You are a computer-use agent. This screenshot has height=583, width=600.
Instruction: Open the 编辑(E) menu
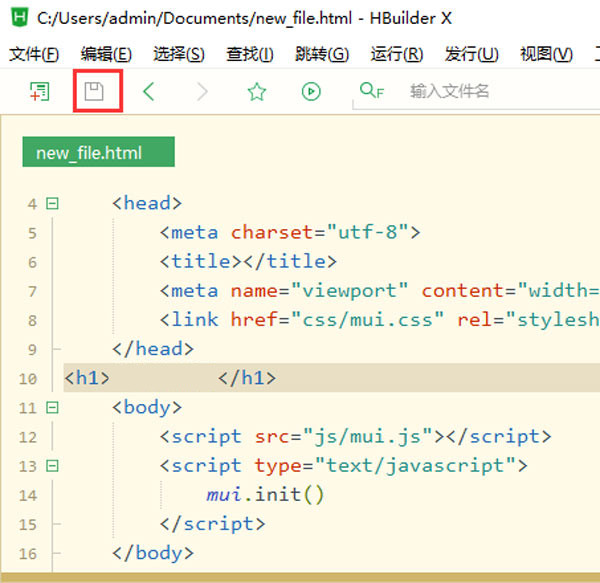[x=106, y=54]
